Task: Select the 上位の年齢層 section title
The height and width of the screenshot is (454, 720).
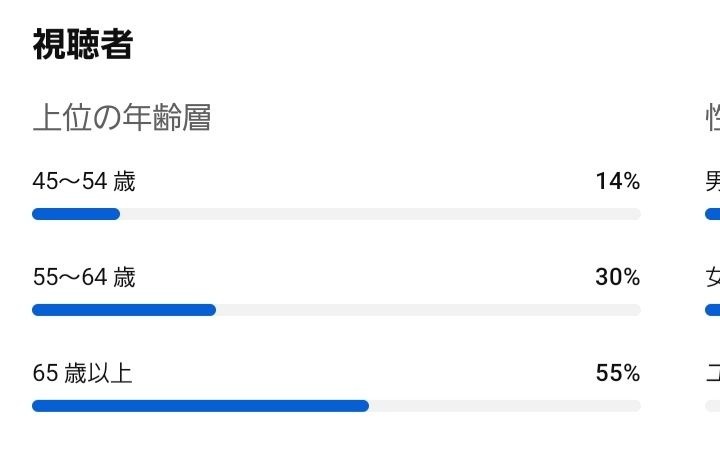Action: pos(121,118)
